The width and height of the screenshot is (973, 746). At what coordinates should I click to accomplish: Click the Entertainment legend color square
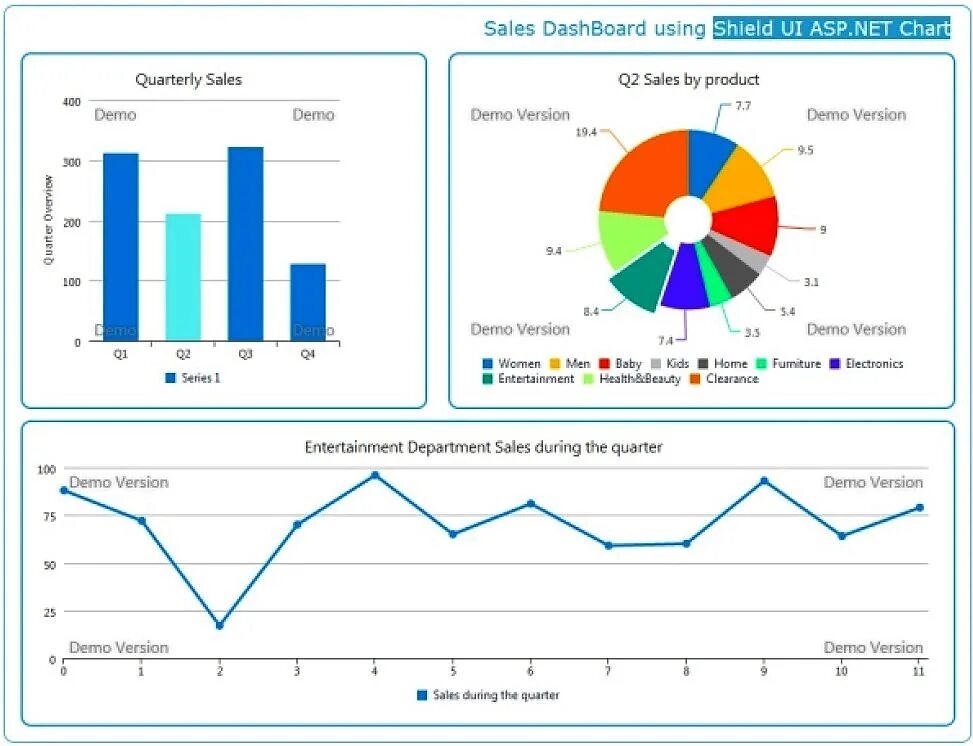pyautogui.click(x=488, y=379)
